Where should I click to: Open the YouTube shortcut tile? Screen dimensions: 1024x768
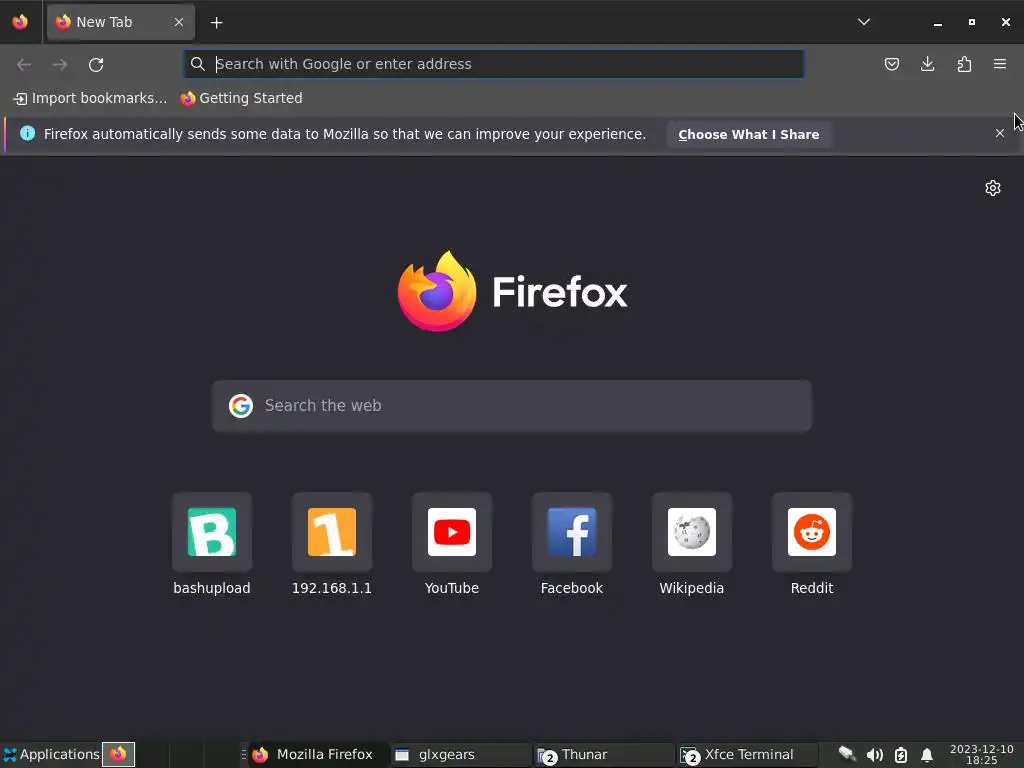(x=452, y=545)
